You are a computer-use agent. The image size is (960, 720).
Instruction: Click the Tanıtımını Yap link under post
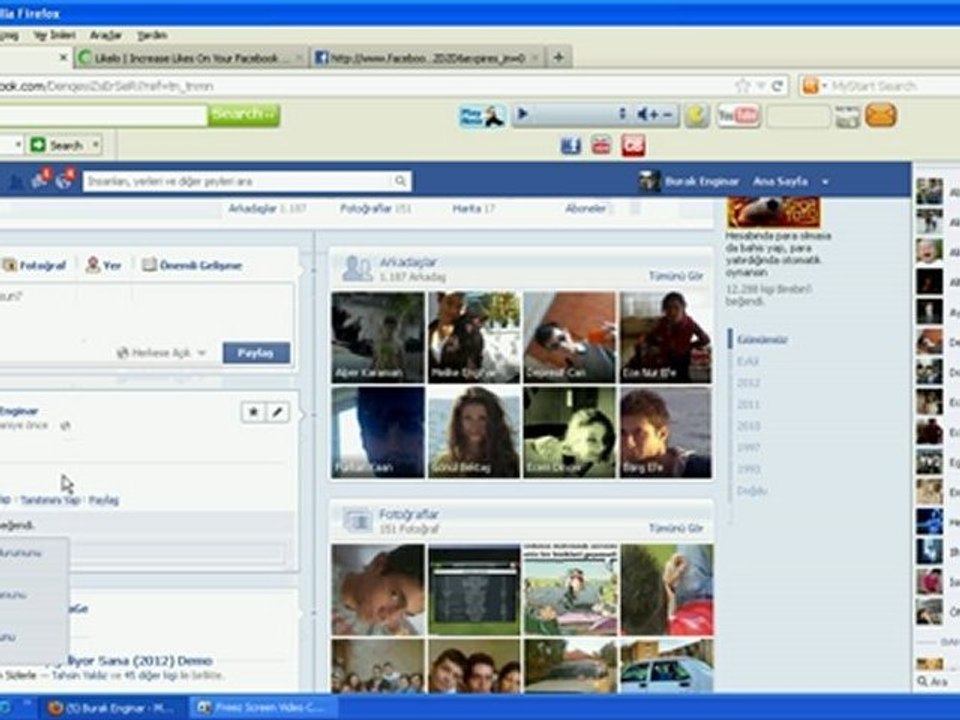[50, 500]
